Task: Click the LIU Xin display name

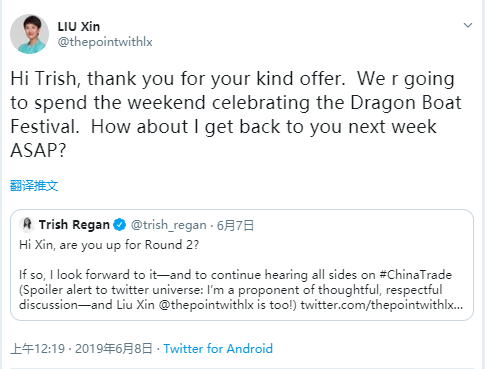Action: coord(79,27)
